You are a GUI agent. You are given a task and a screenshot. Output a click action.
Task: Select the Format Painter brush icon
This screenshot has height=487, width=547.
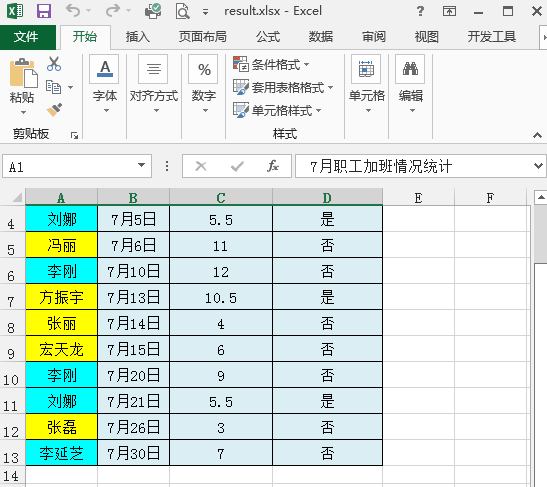click(54, 110)
